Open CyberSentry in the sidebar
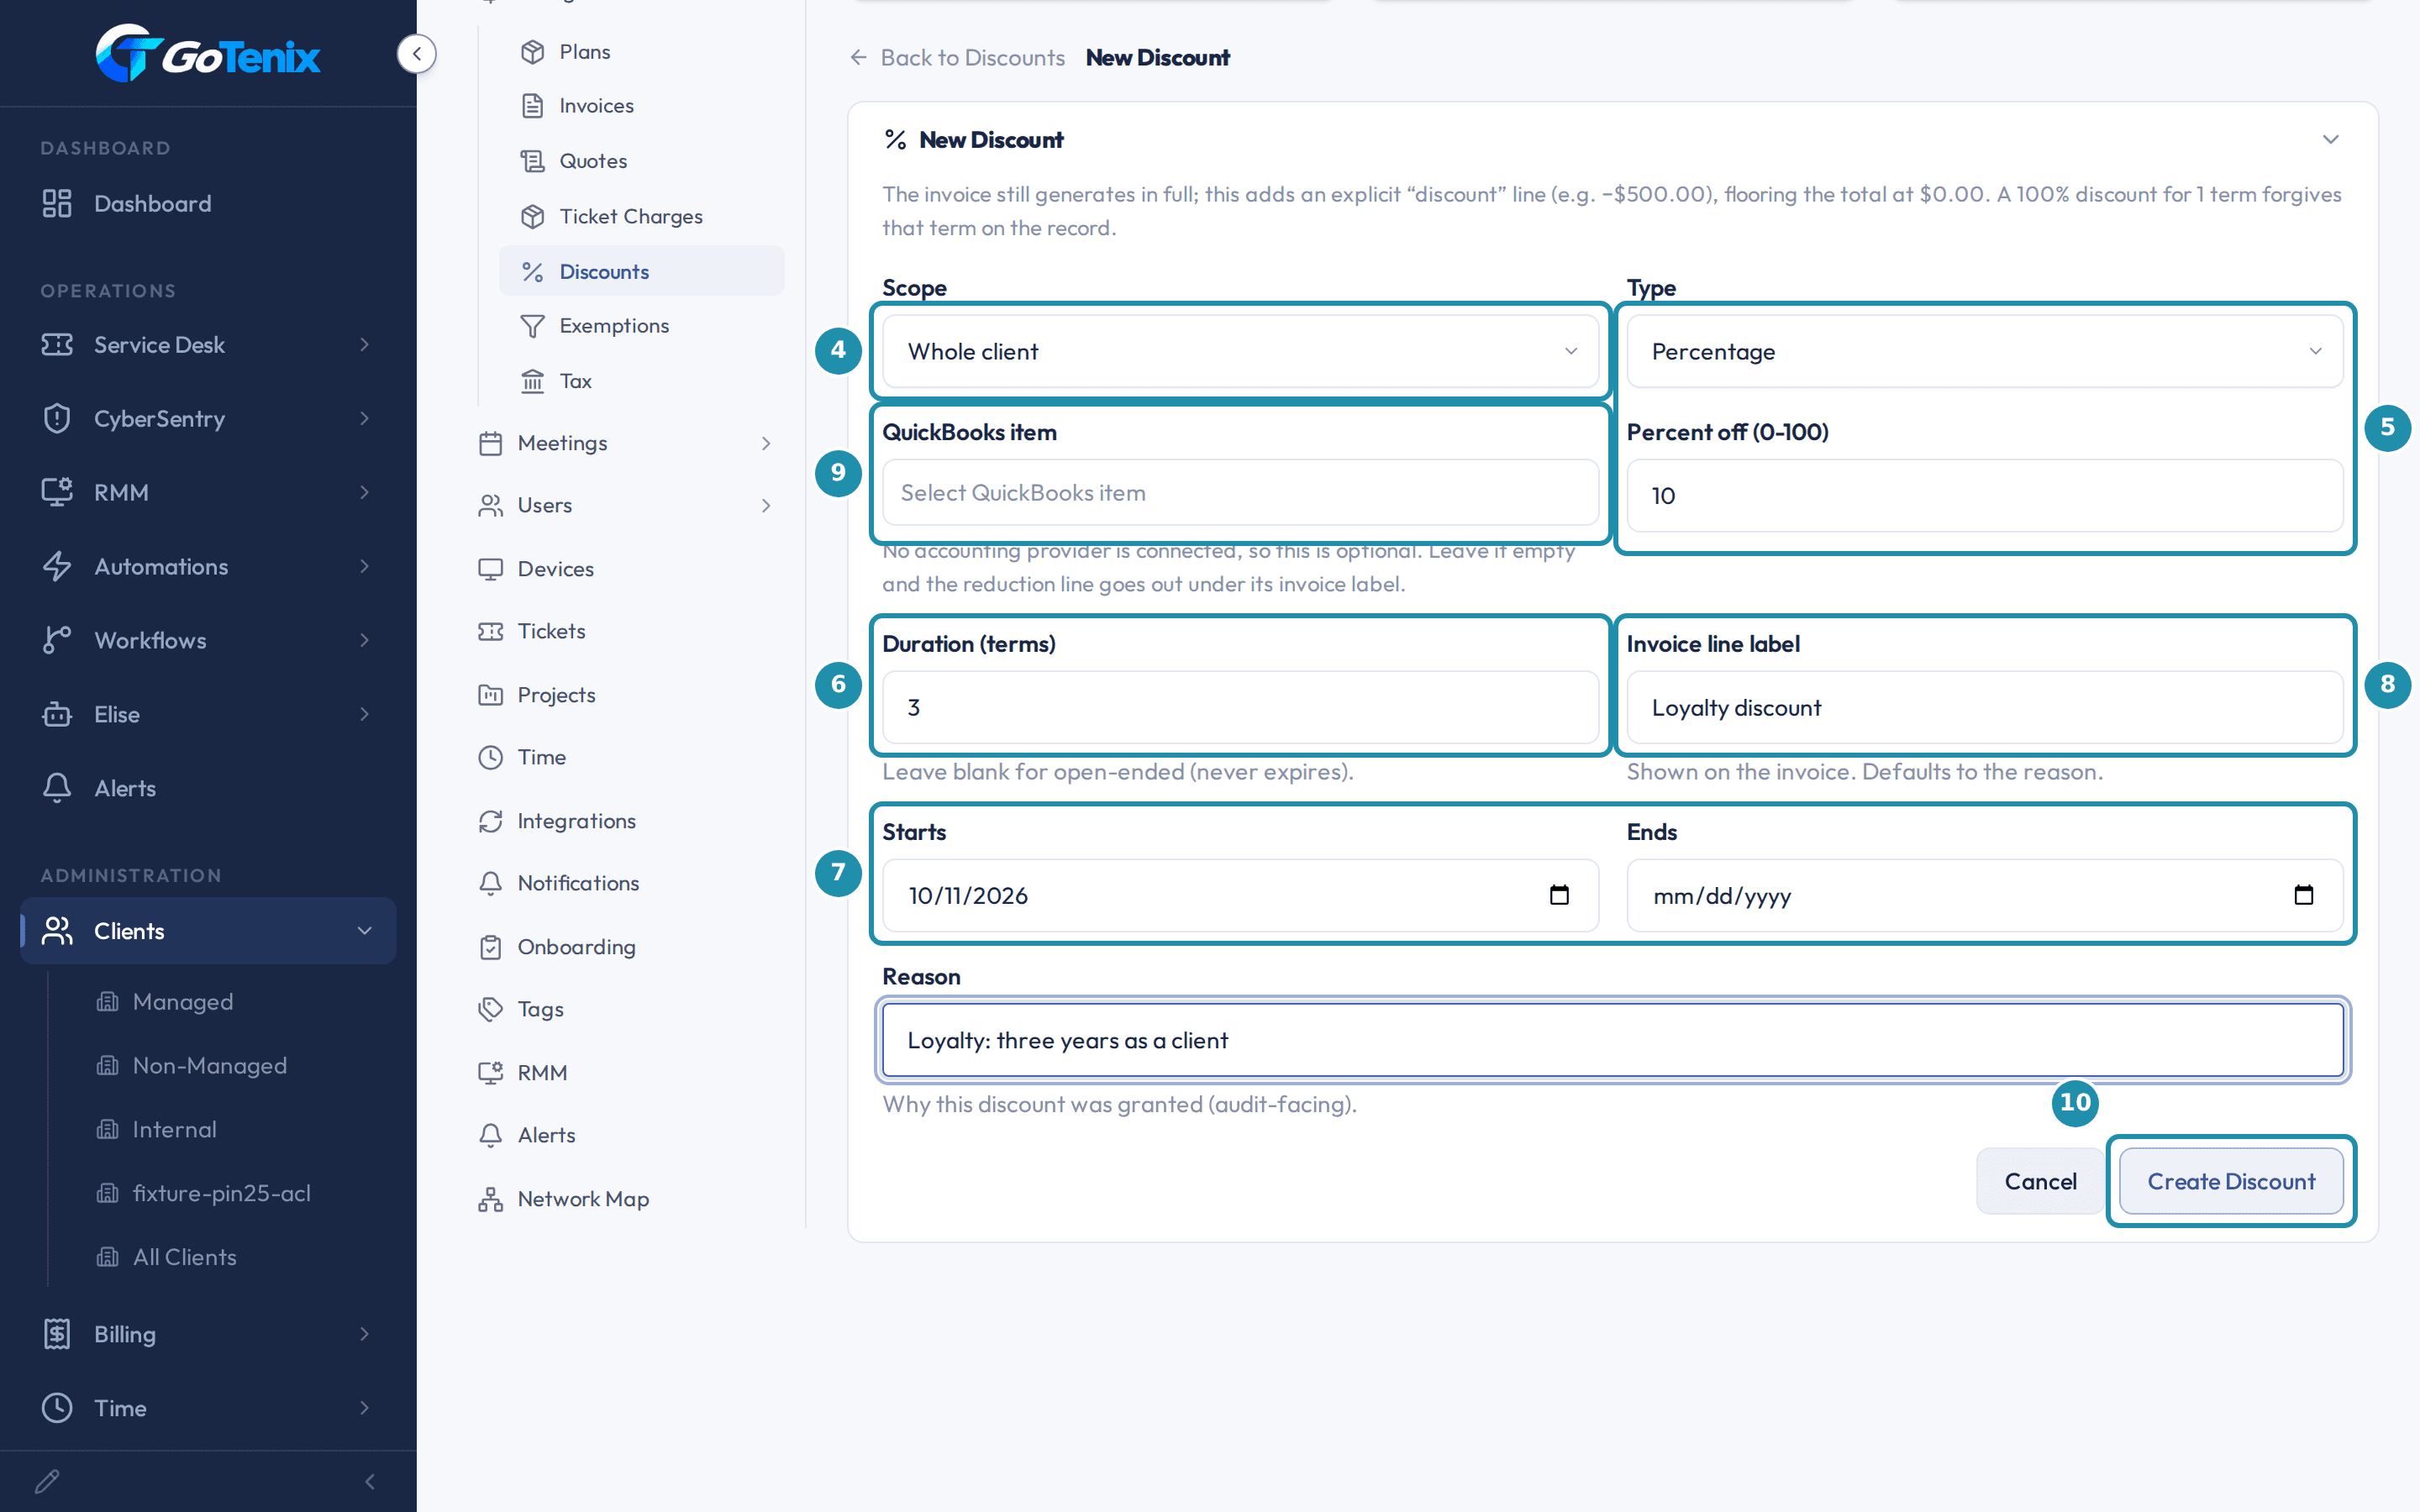This screenshot has width=2420, height=1512. (x=208, y=418)
